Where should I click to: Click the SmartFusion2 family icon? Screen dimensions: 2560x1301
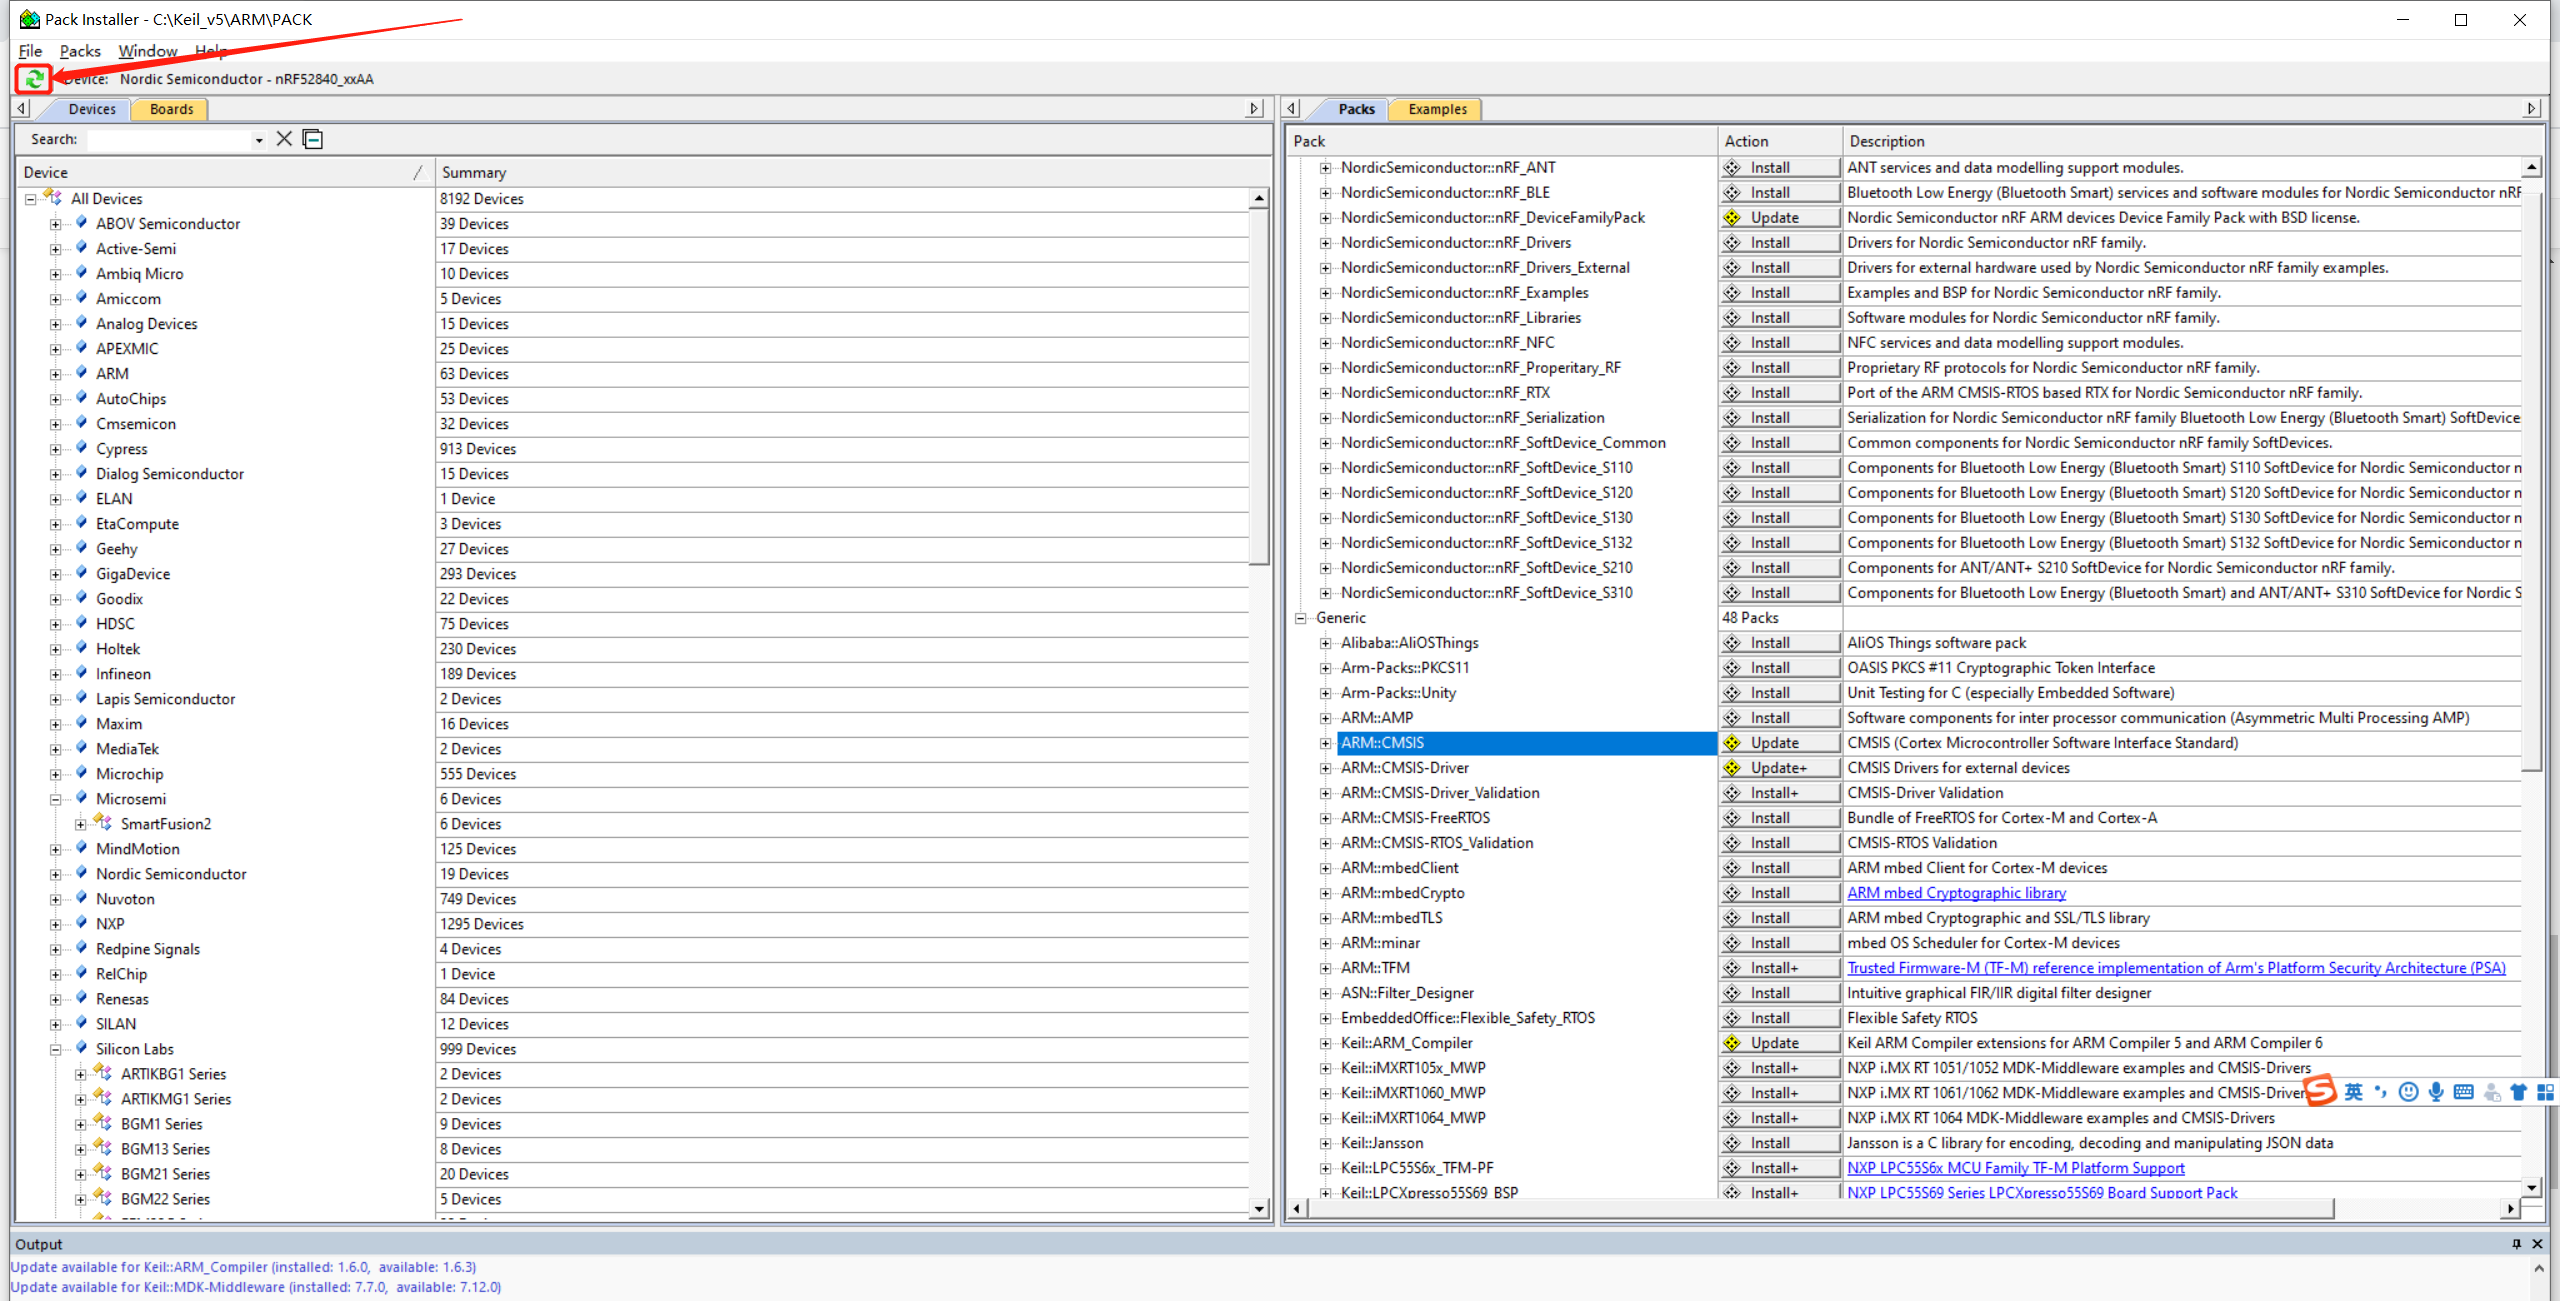(x=103, y=823)
